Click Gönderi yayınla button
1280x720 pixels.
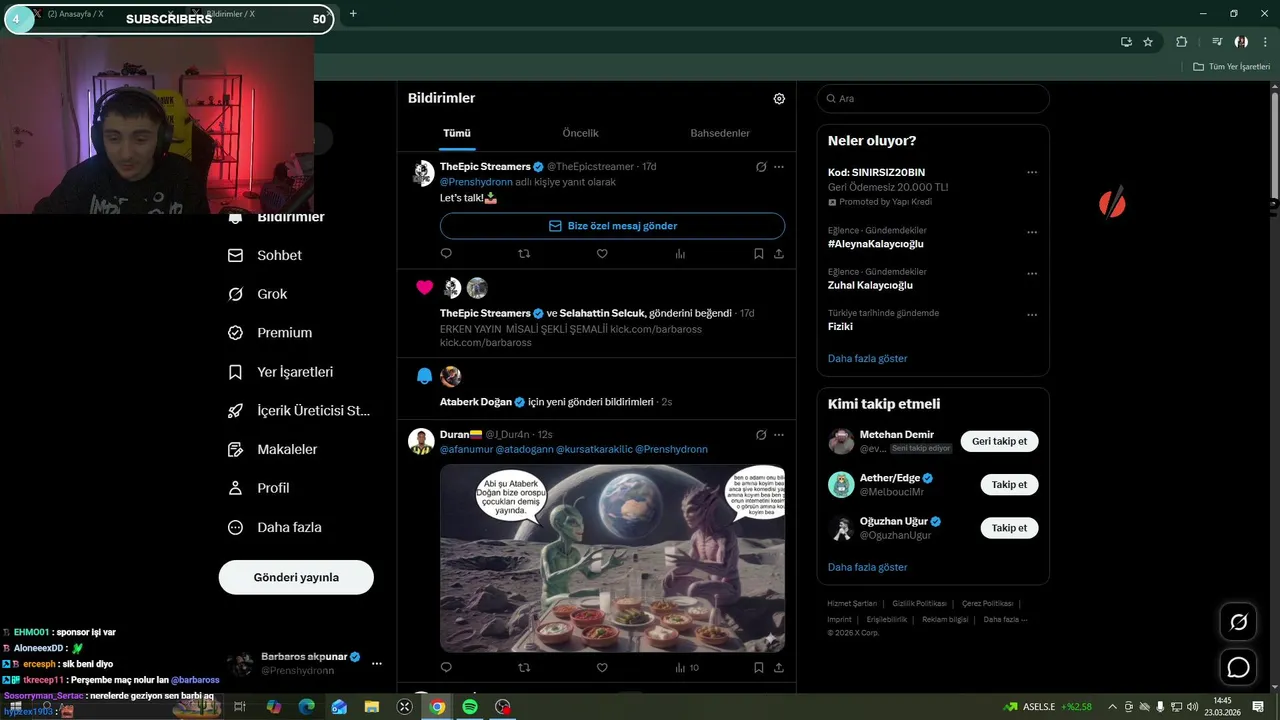click(x=296, y=577)
